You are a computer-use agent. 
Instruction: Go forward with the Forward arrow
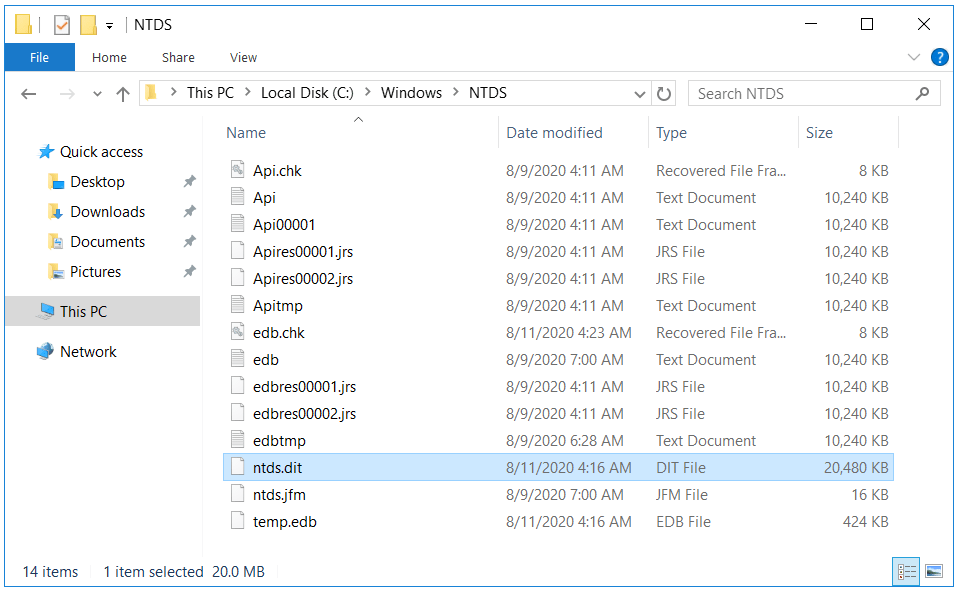(67, 94)
